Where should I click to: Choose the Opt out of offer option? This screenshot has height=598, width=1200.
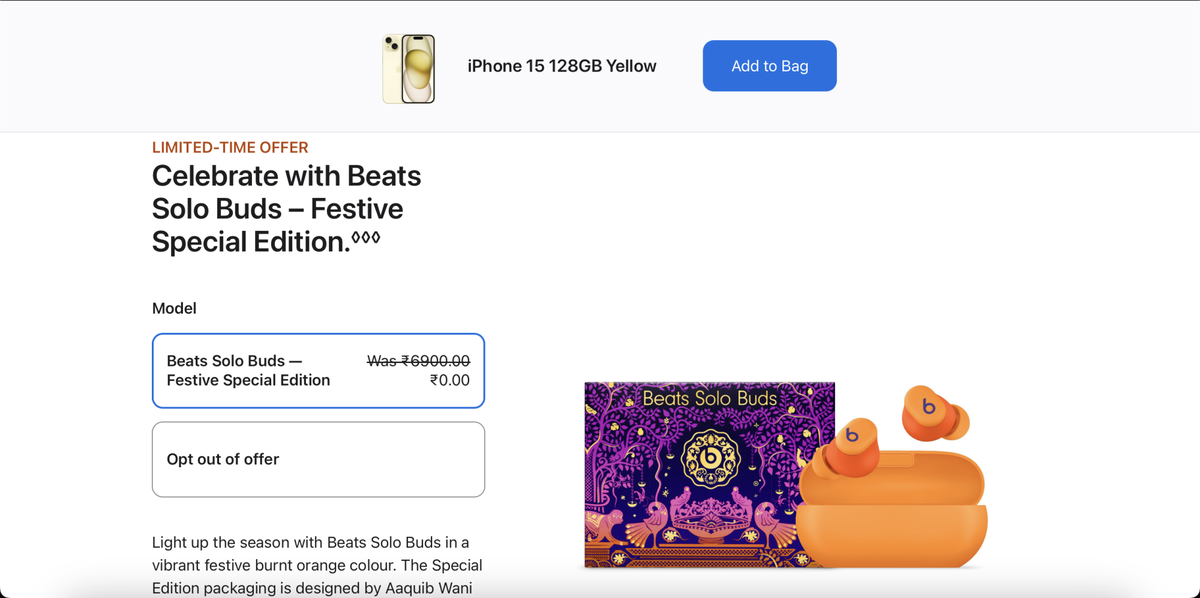pyautogui.click(x=318, y=459)
